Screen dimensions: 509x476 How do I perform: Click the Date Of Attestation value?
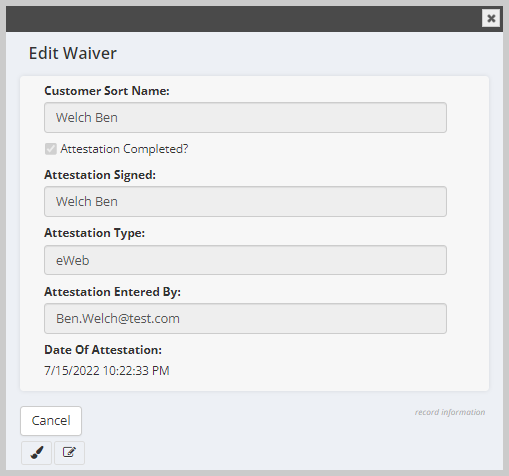[x=107, y=371]
